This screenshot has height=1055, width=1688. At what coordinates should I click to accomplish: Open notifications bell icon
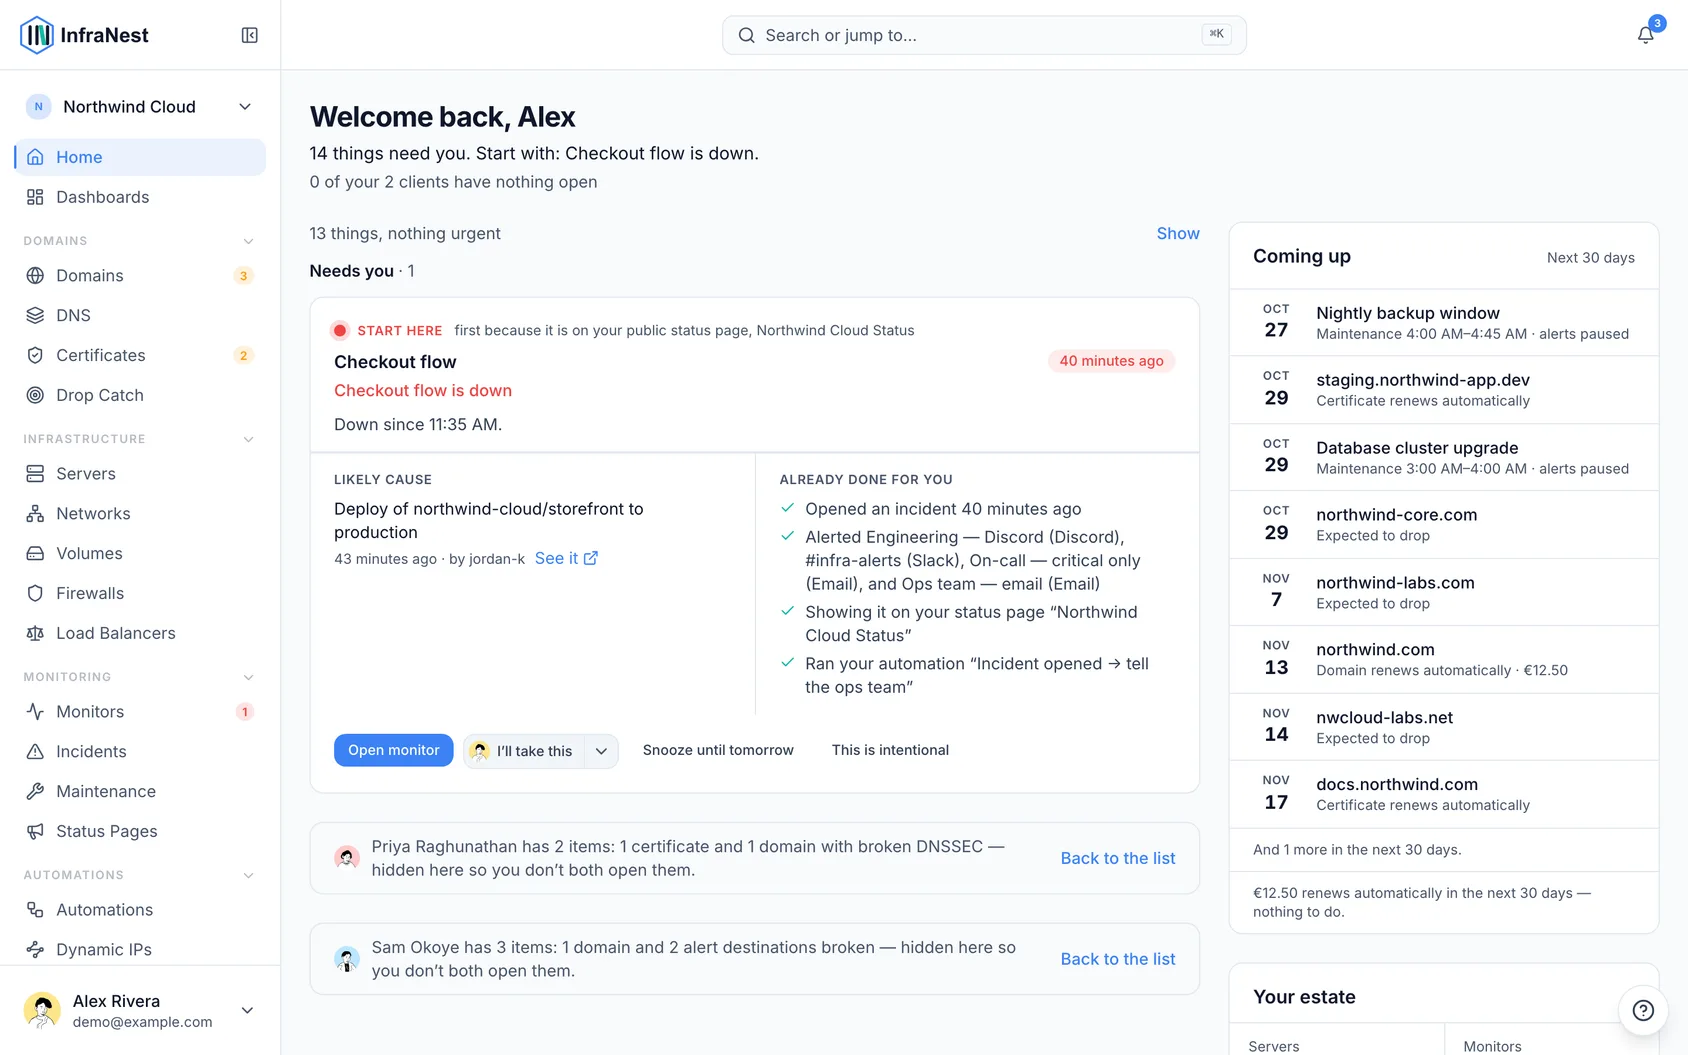coord(1645,35)
